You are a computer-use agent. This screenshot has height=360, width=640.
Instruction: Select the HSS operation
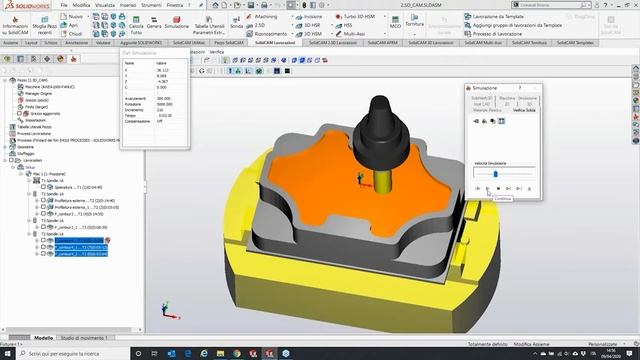click(x=344, y=25)
